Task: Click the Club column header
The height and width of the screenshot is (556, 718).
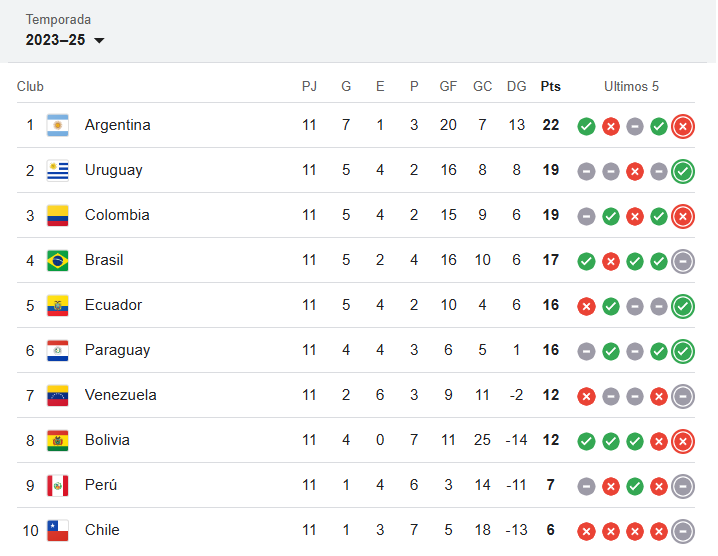Action: click(30, 86)
